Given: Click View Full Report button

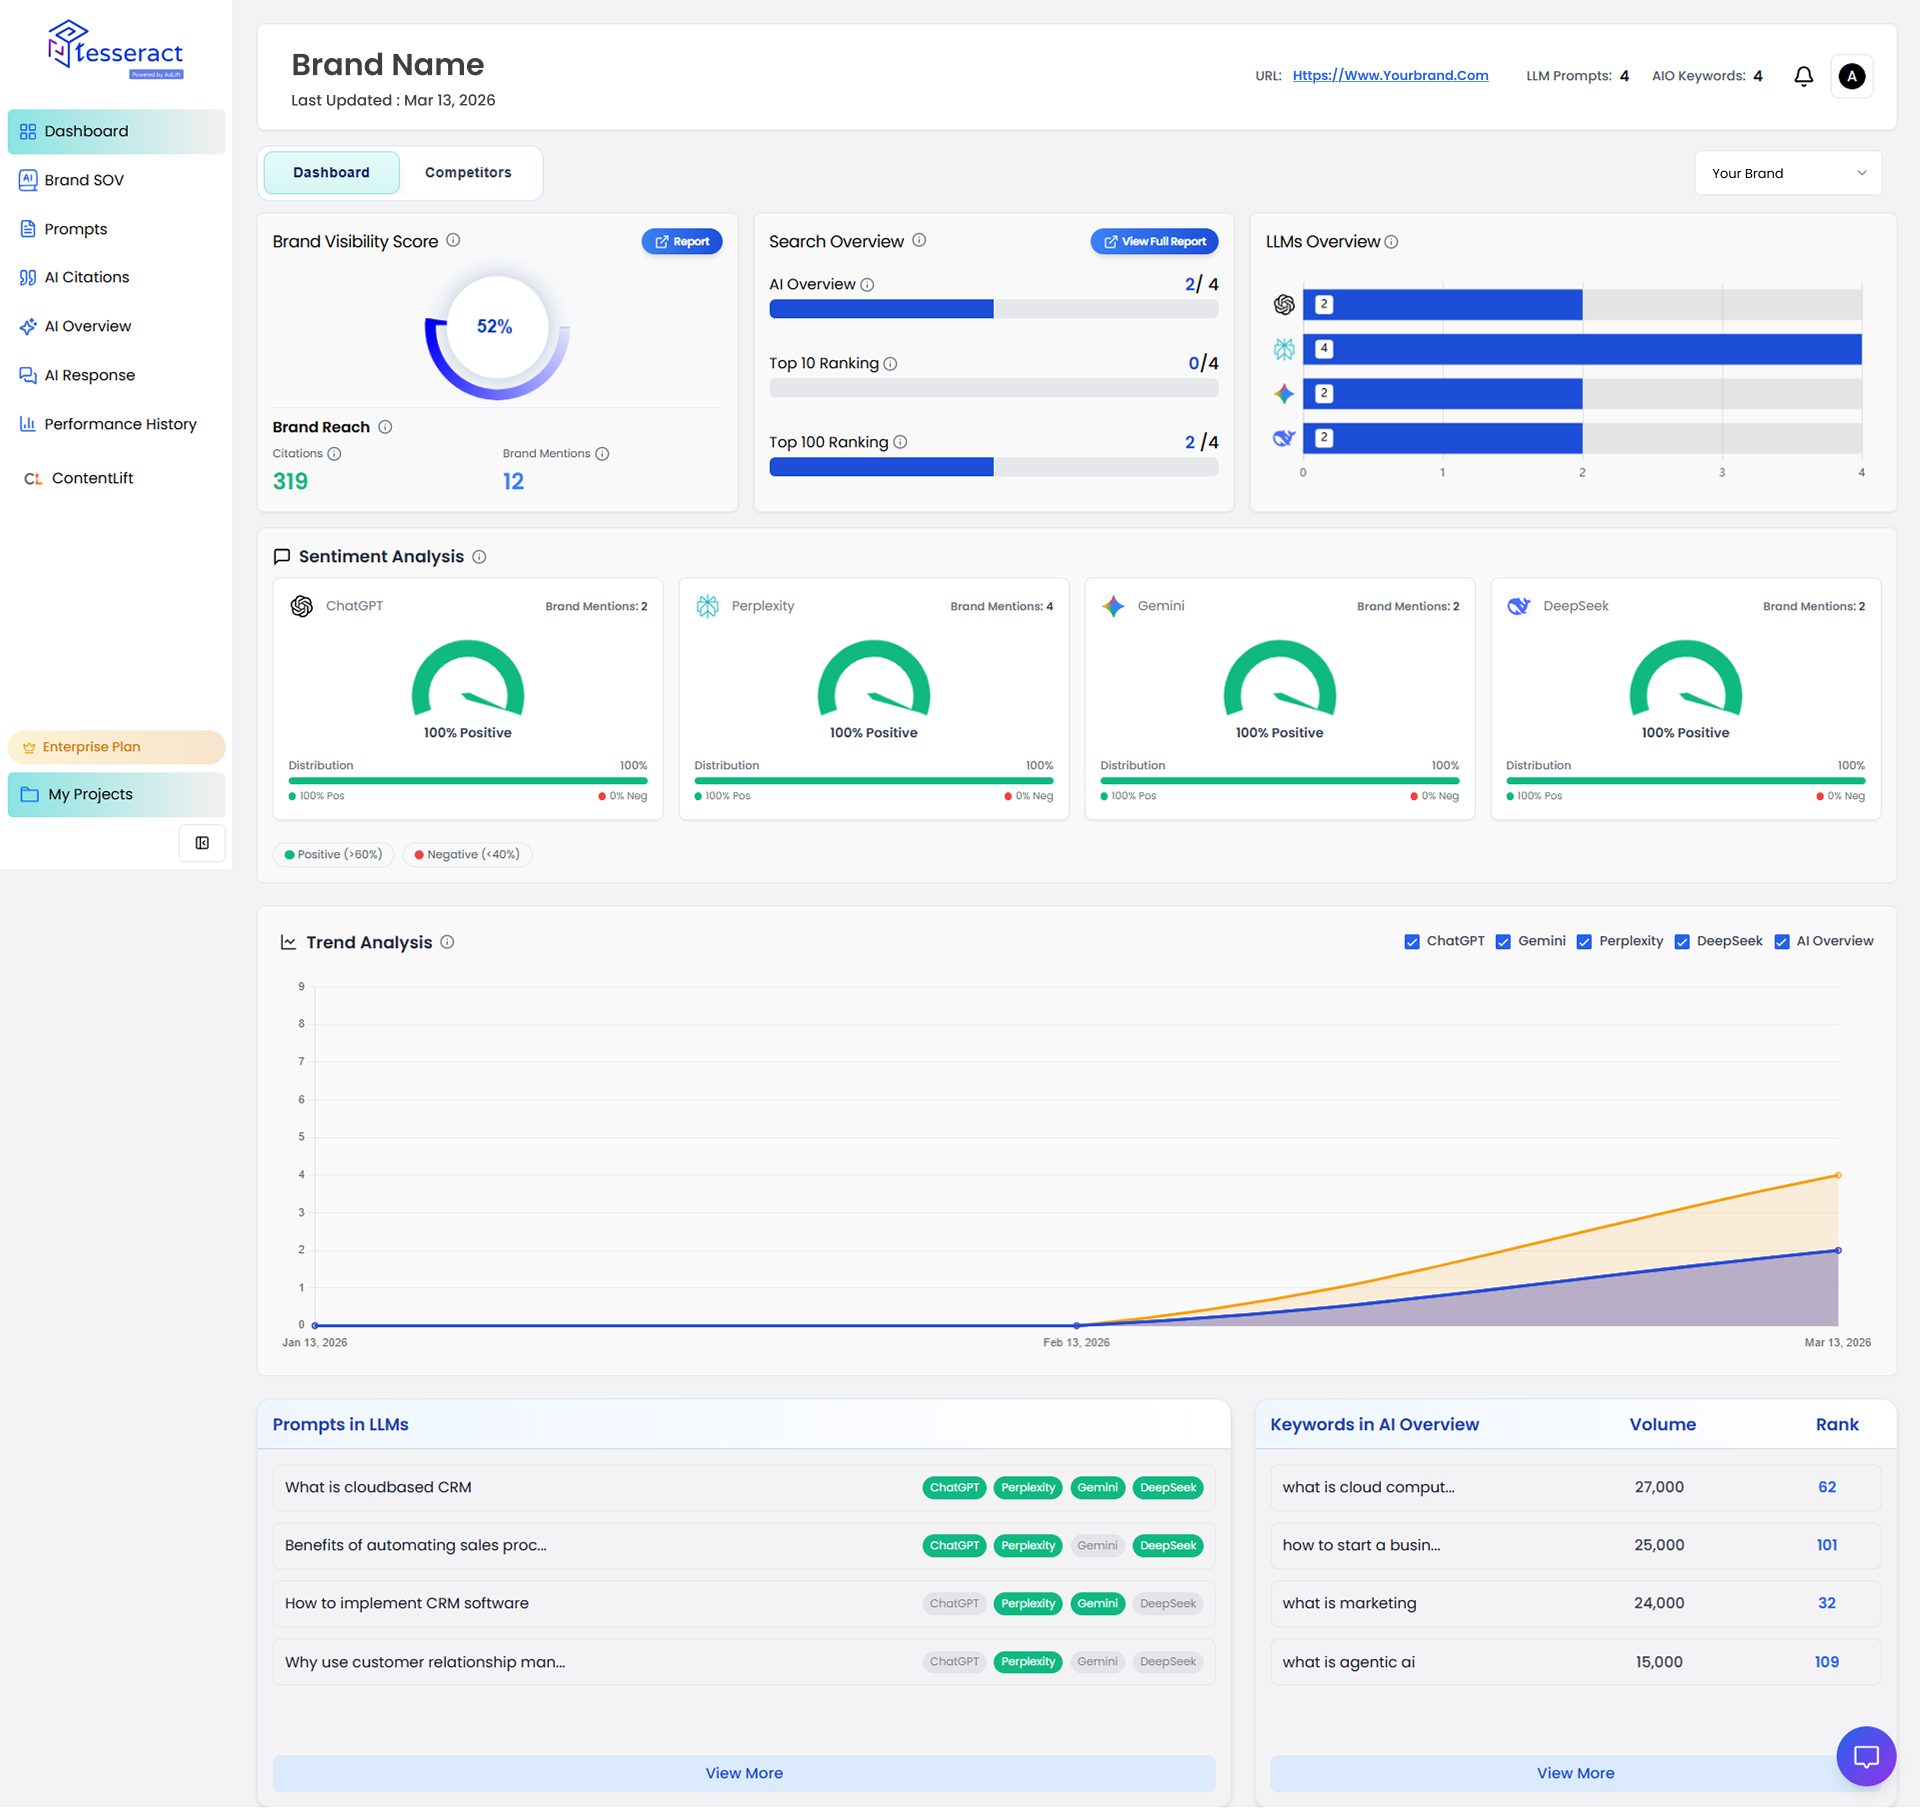Looking at the screenshot, I should 1154,241.
